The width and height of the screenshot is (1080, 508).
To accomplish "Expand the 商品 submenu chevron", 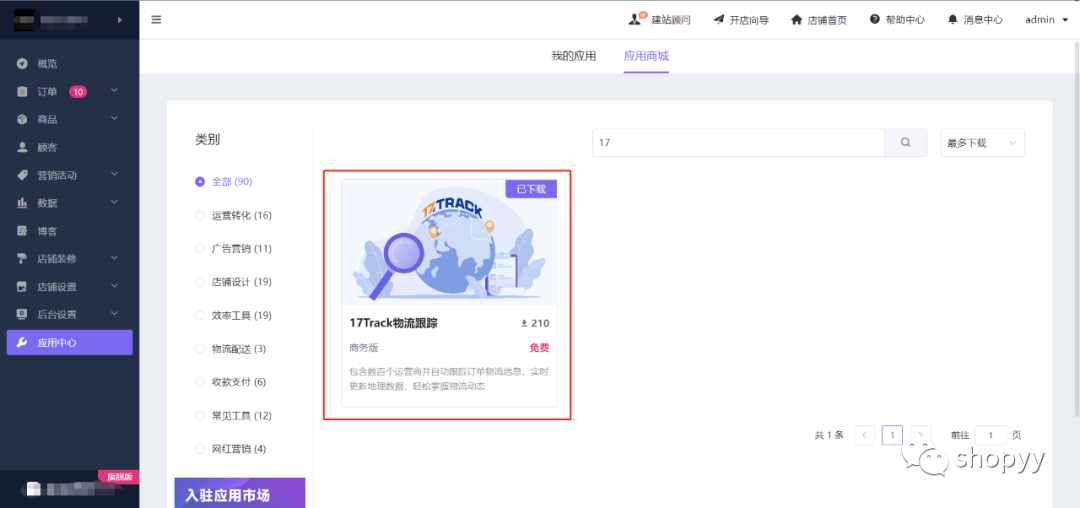I will [x=114, y=119].
